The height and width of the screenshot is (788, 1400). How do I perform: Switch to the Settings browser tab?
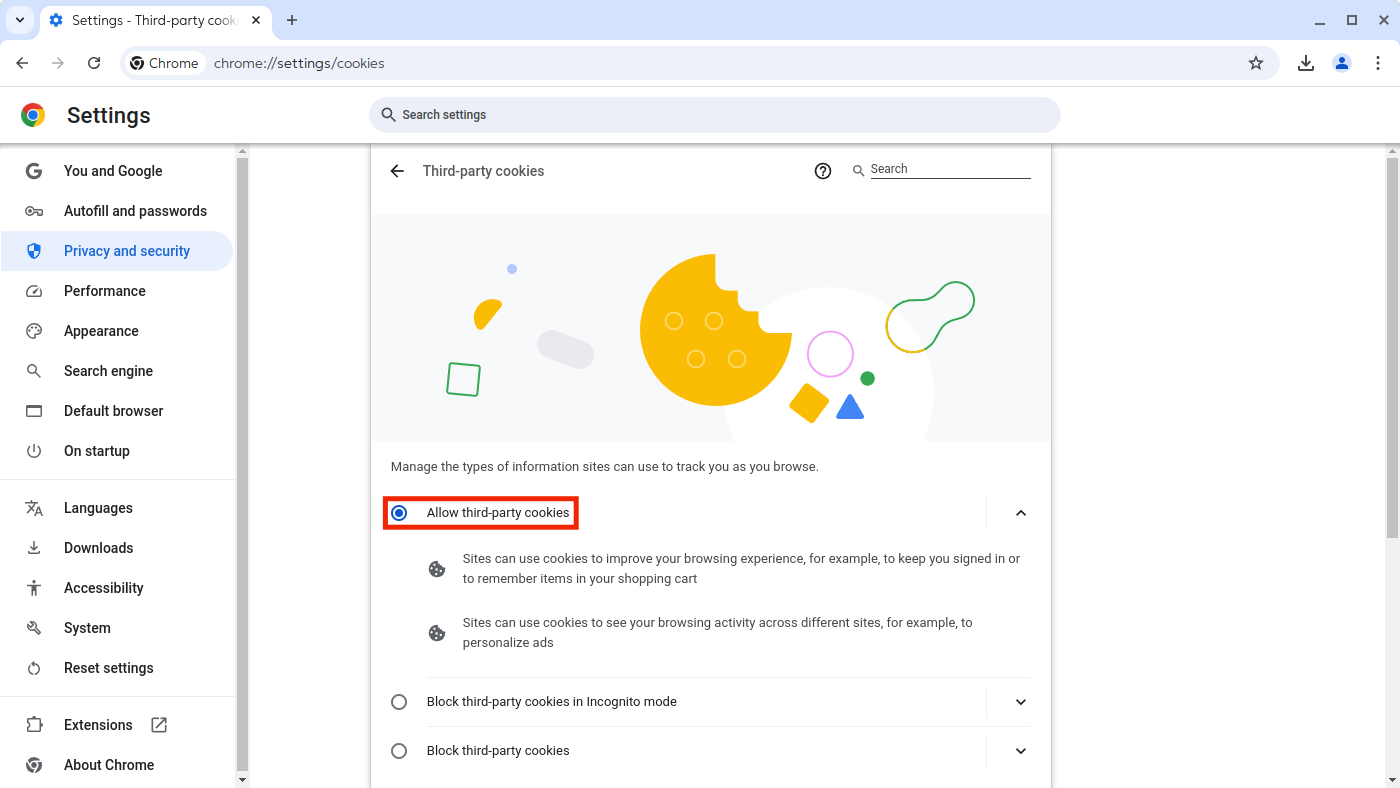(150, 20)
